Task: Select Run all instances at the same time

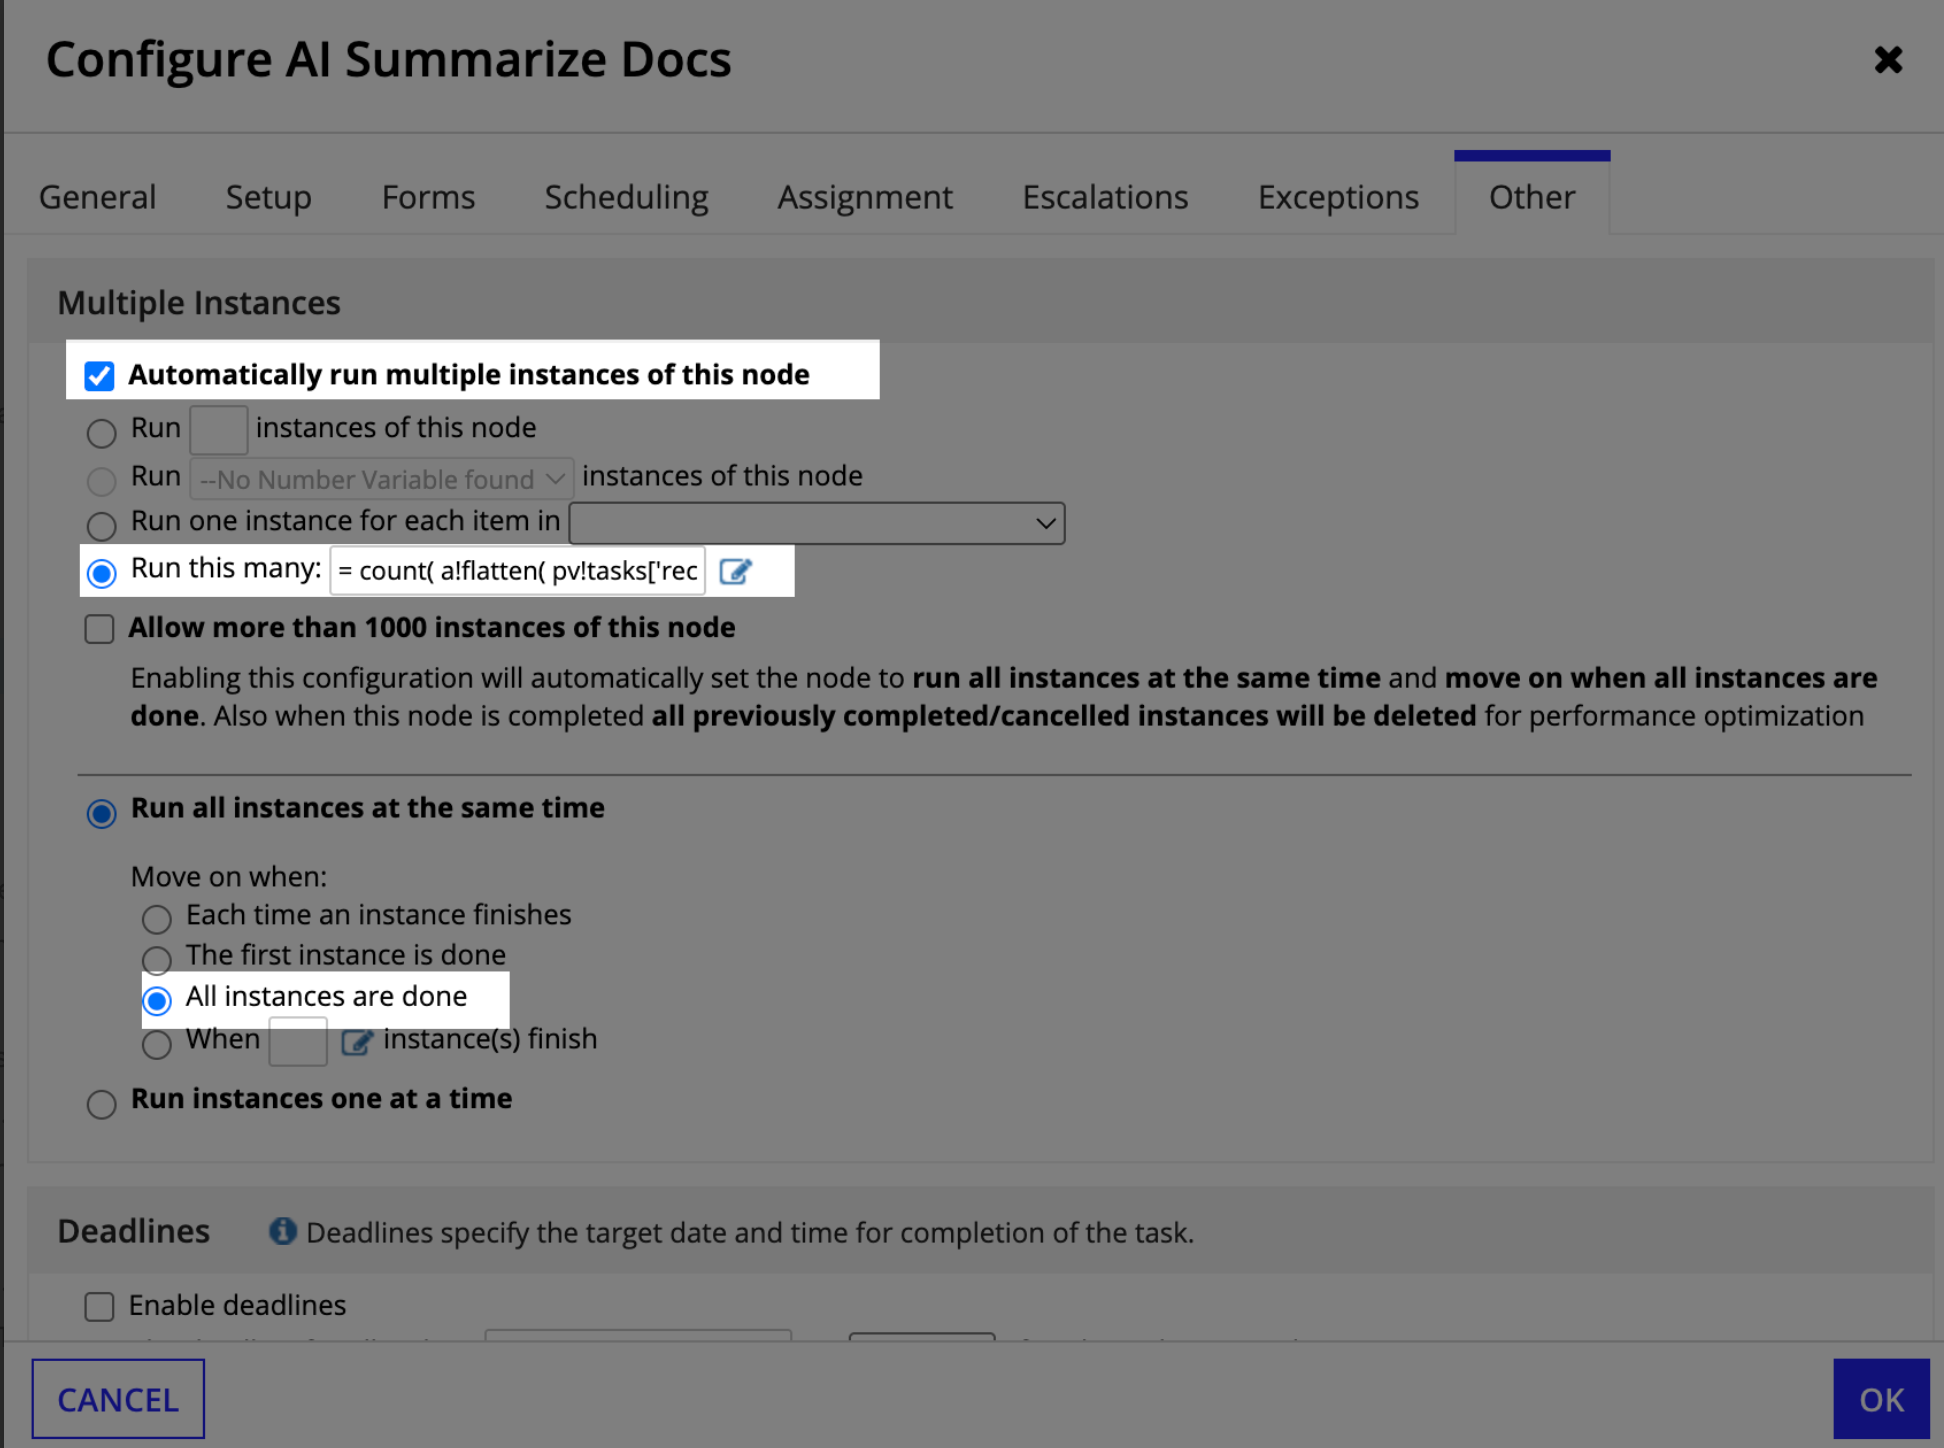Action: (x=101, y=812)
